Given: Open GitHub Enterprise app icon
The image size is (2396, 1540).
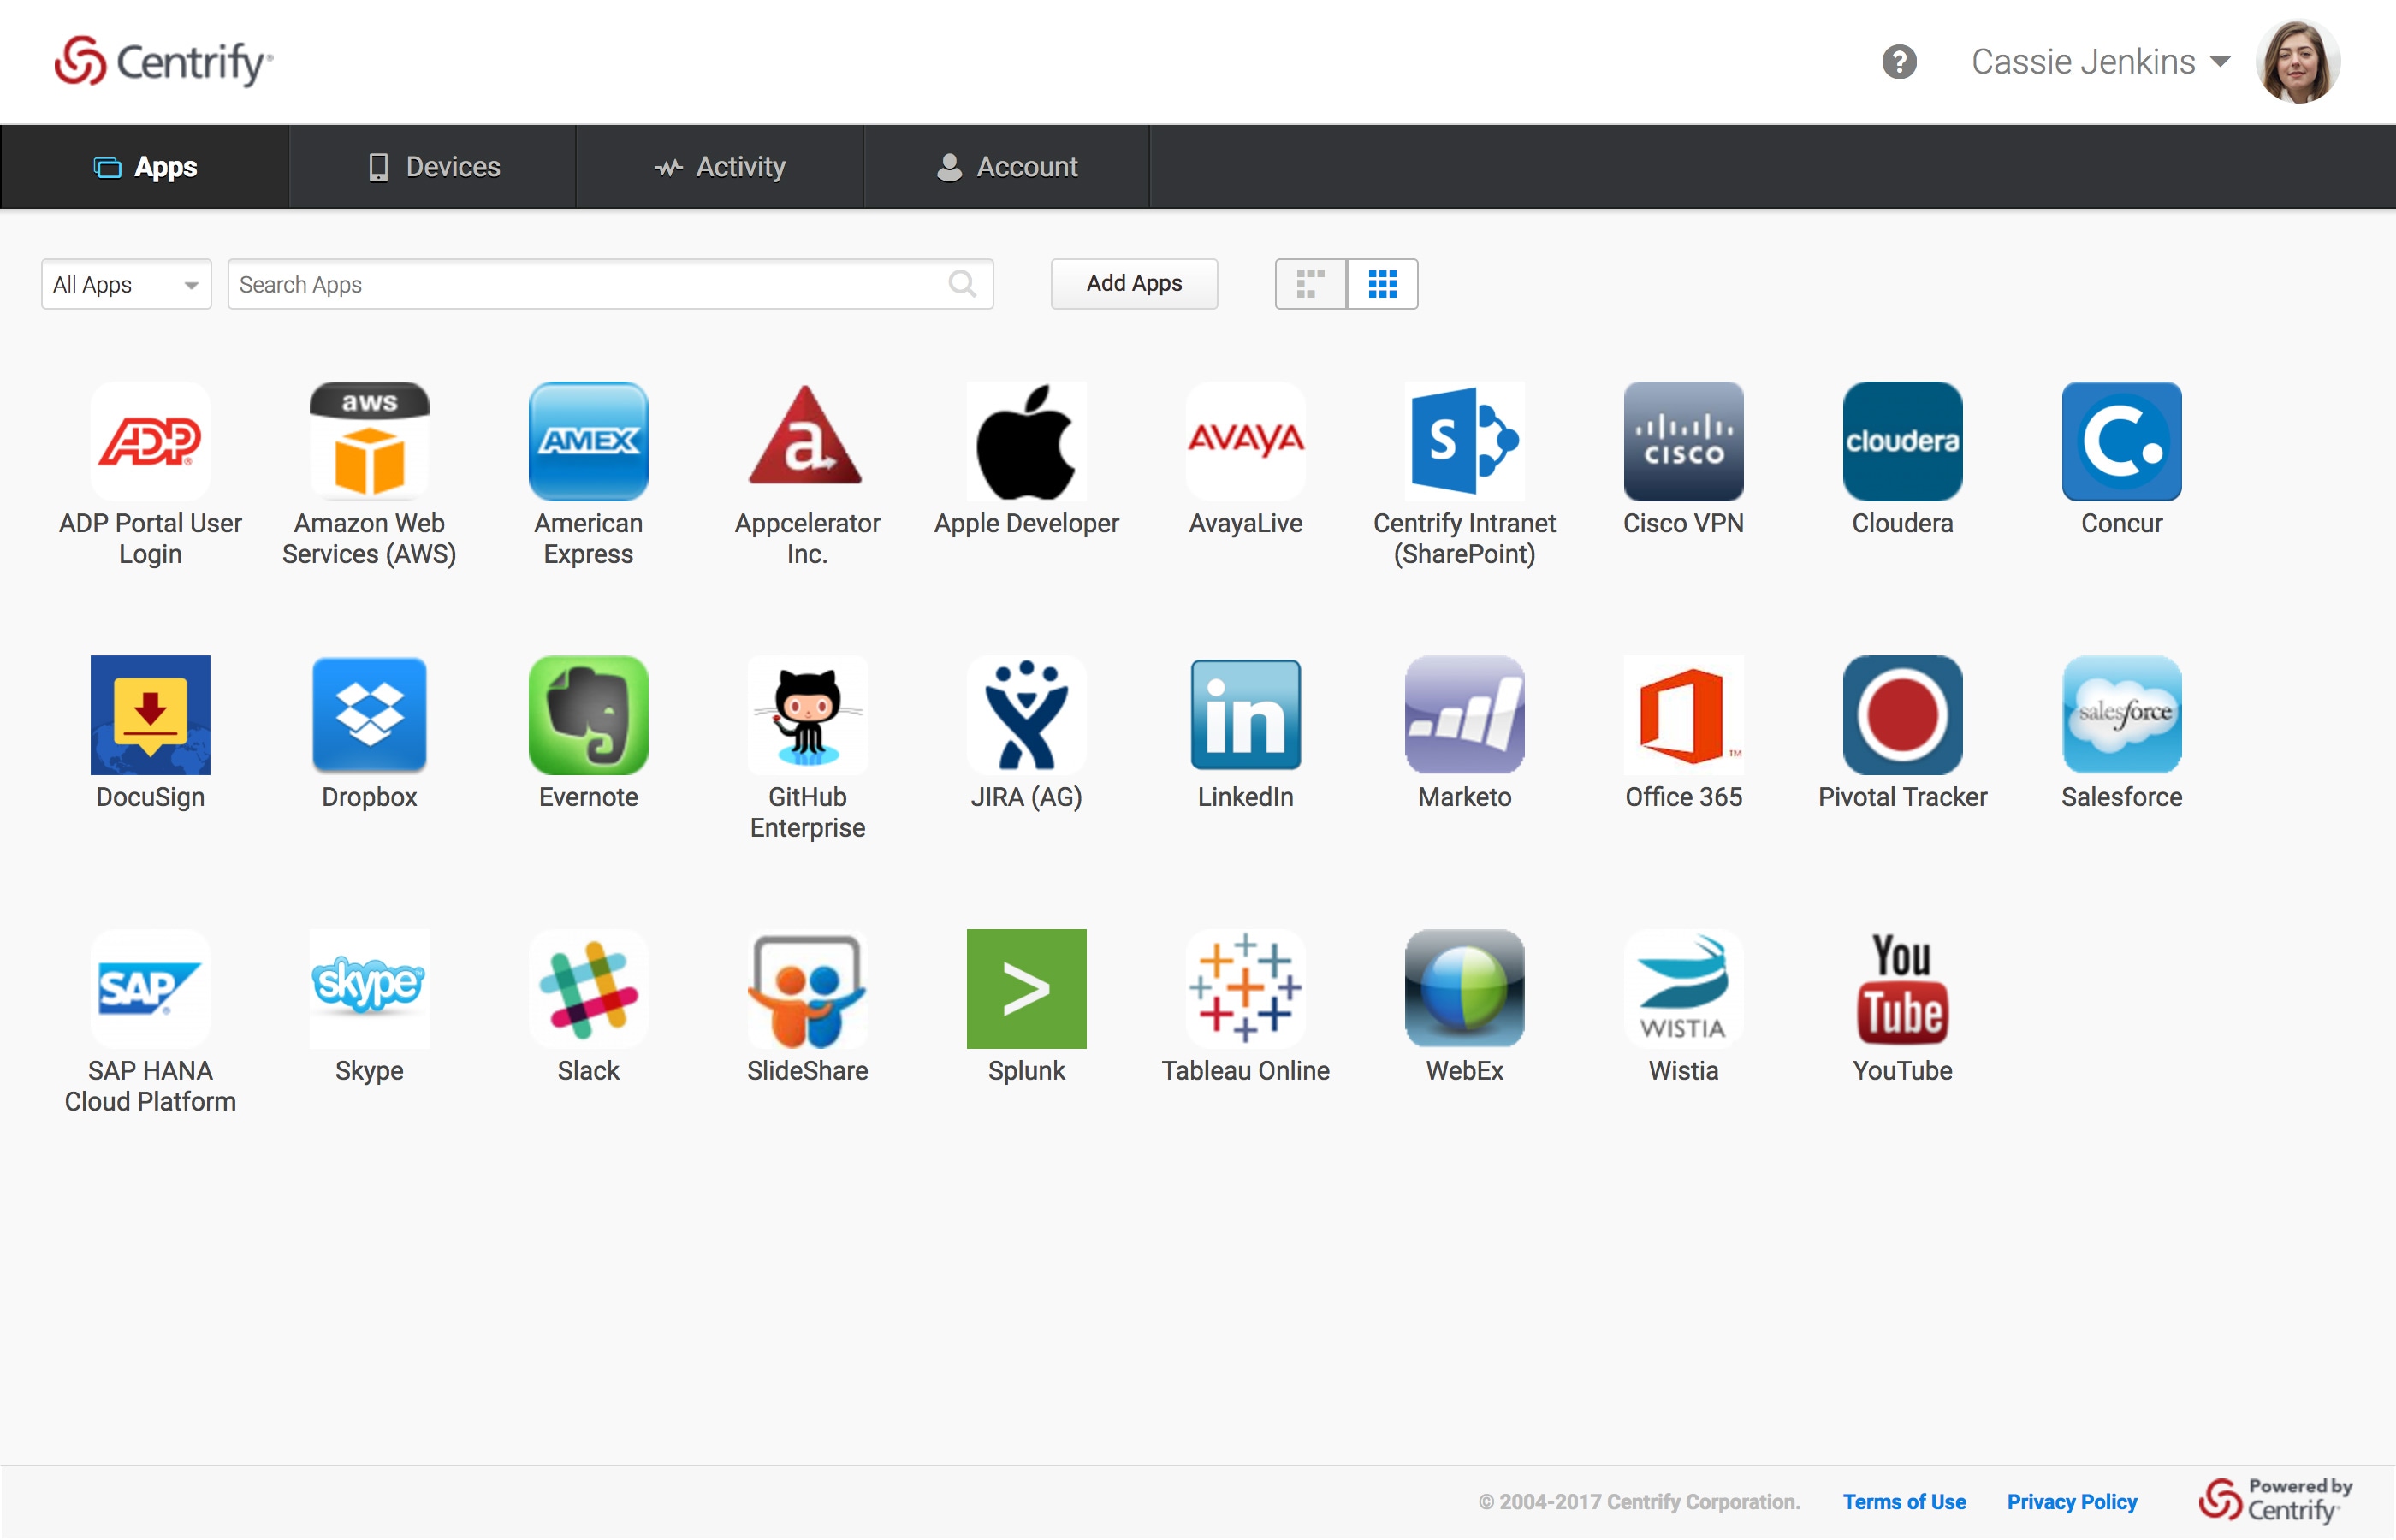Looking at the screenshot, I should point(807,715).
